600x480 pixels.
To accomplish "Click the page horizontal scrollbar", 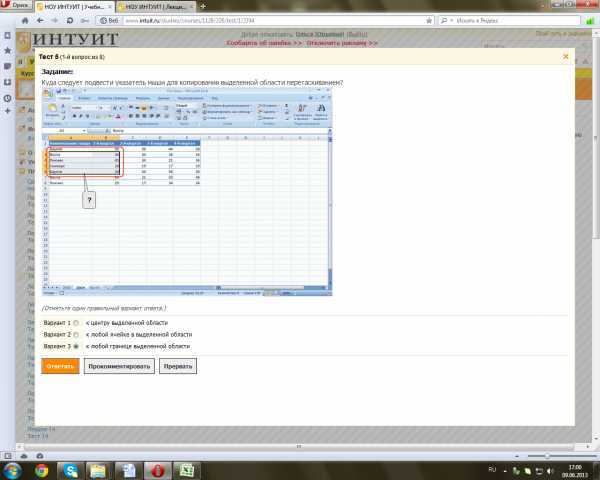I will 298,446.
